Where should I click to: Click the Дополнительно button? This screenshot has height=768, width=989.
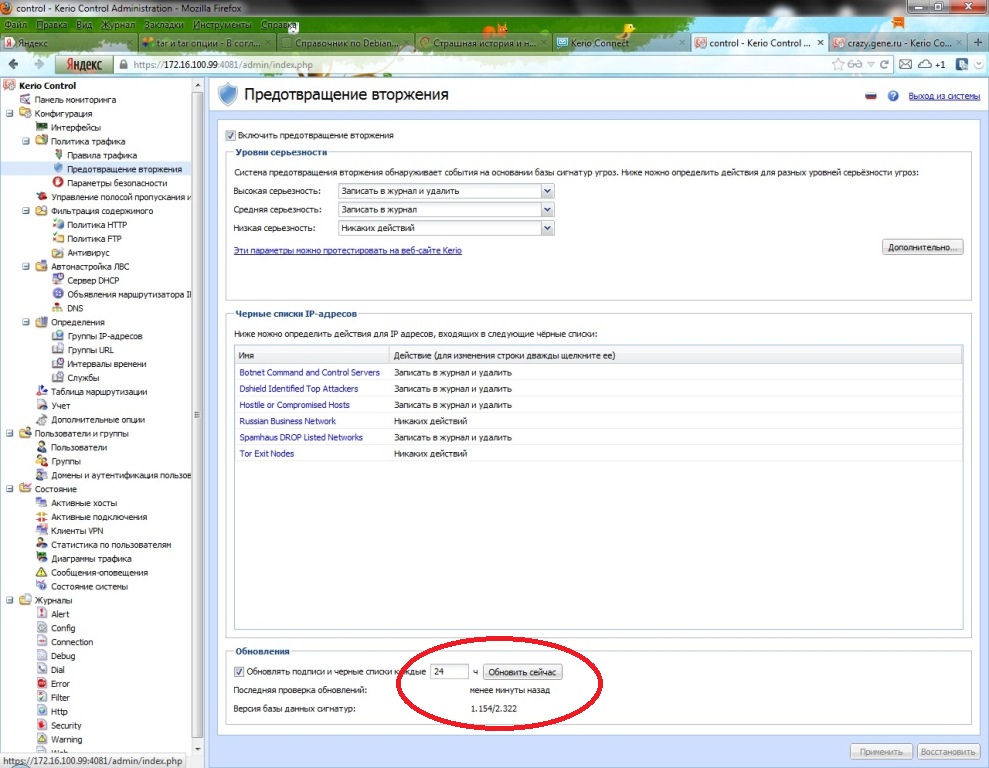click(x=922, y=247)
